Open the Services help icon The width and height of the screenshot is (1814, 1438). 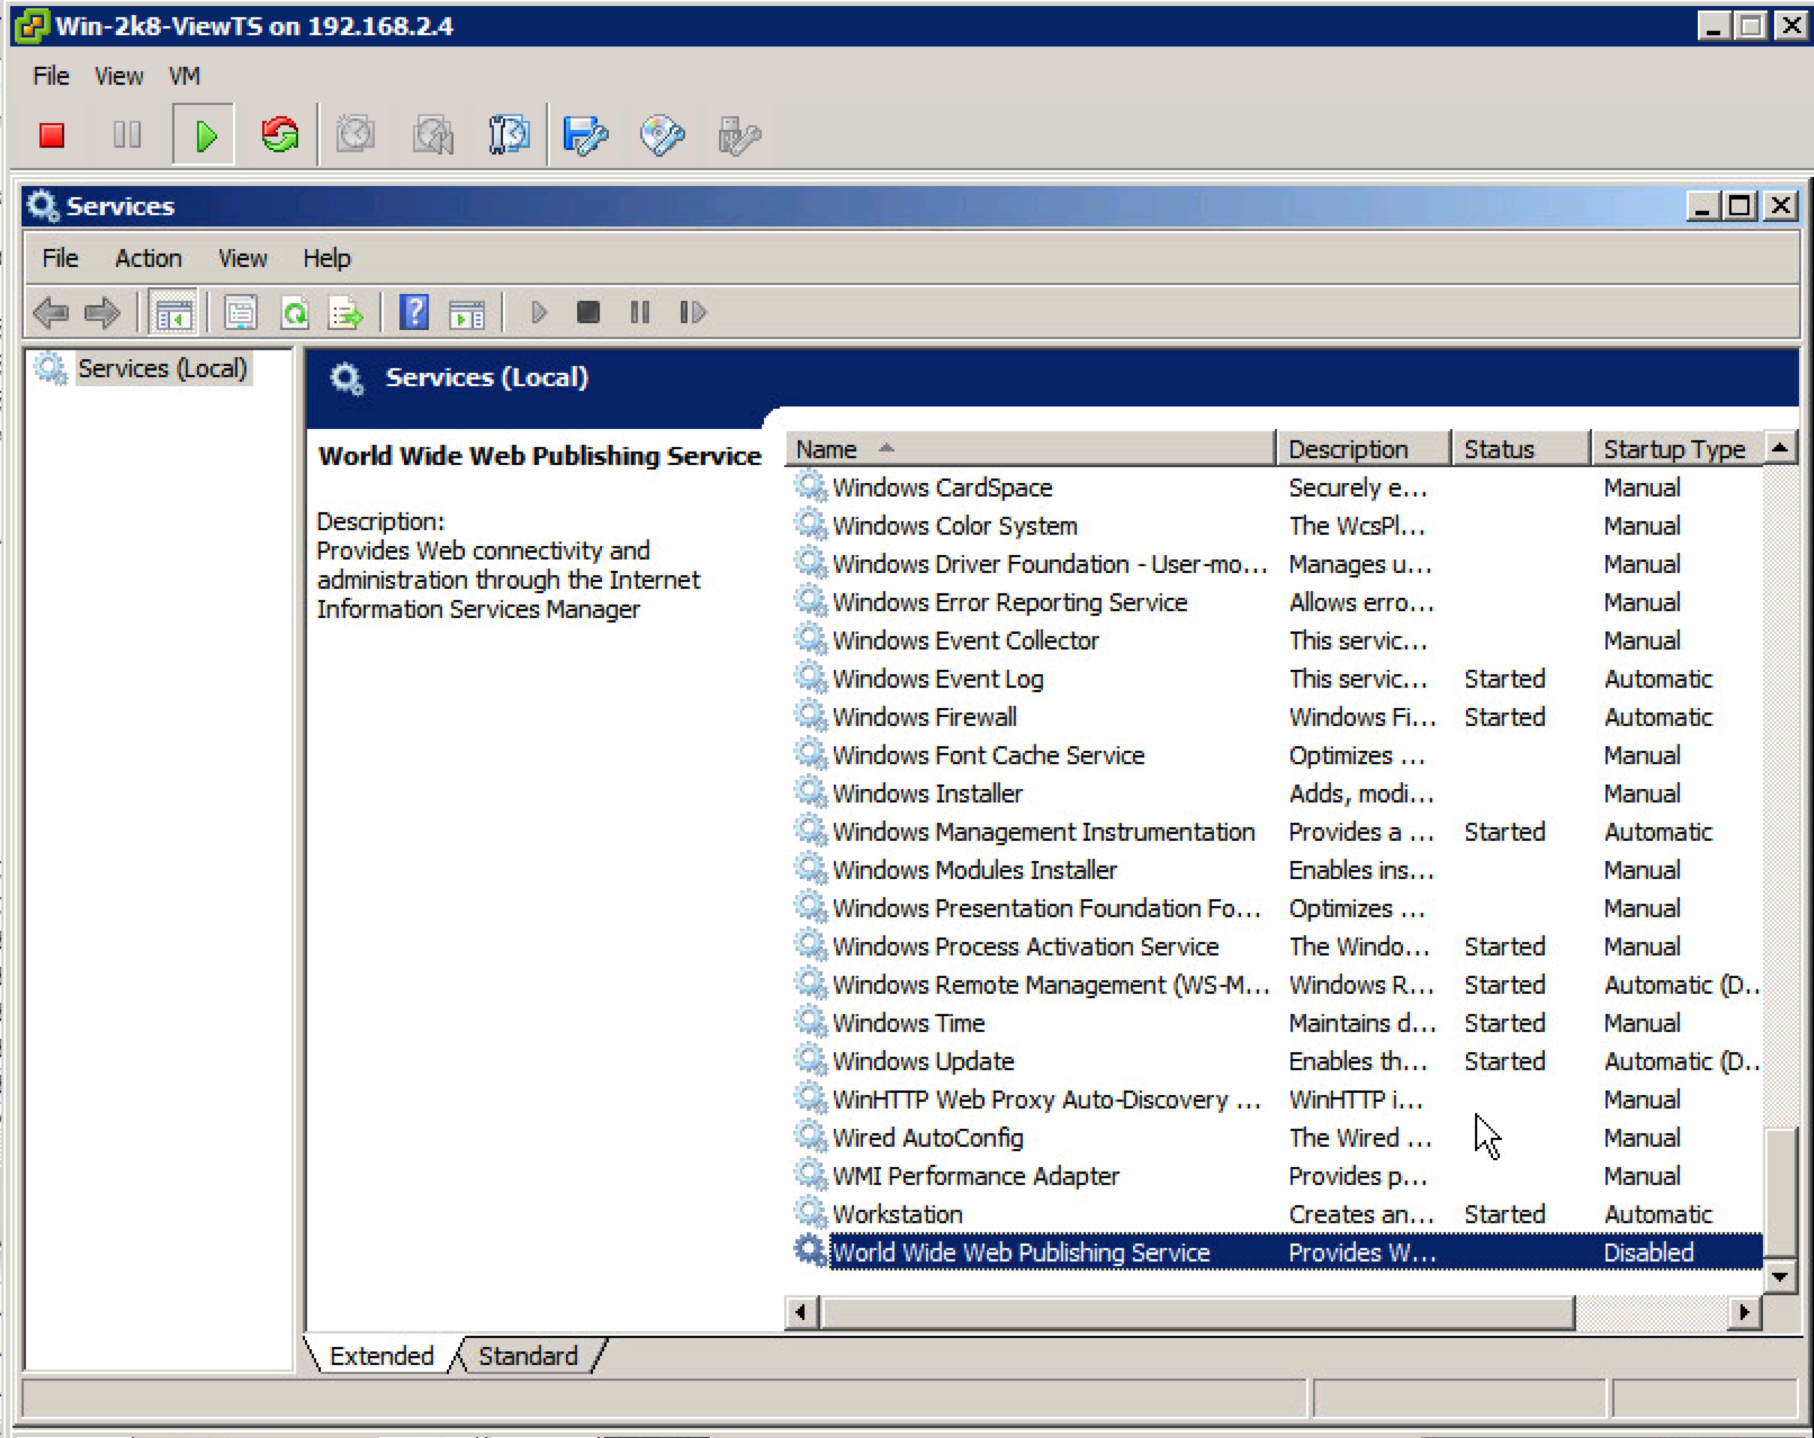click(x=413, y=314)
